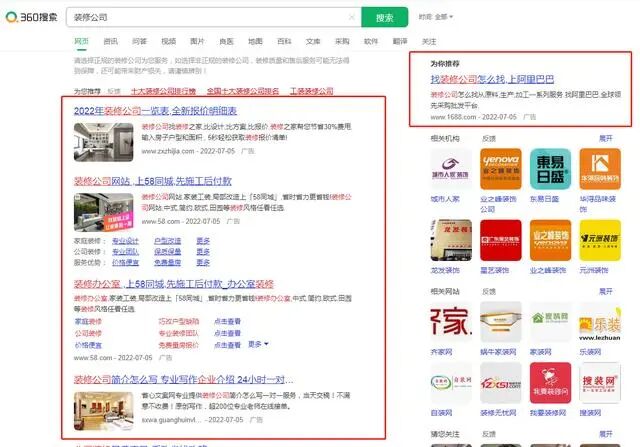Switch to the 资讯 tab
The width and height of the screenshot is (640, 447).
pyautogui.click(x=110, y=41)
